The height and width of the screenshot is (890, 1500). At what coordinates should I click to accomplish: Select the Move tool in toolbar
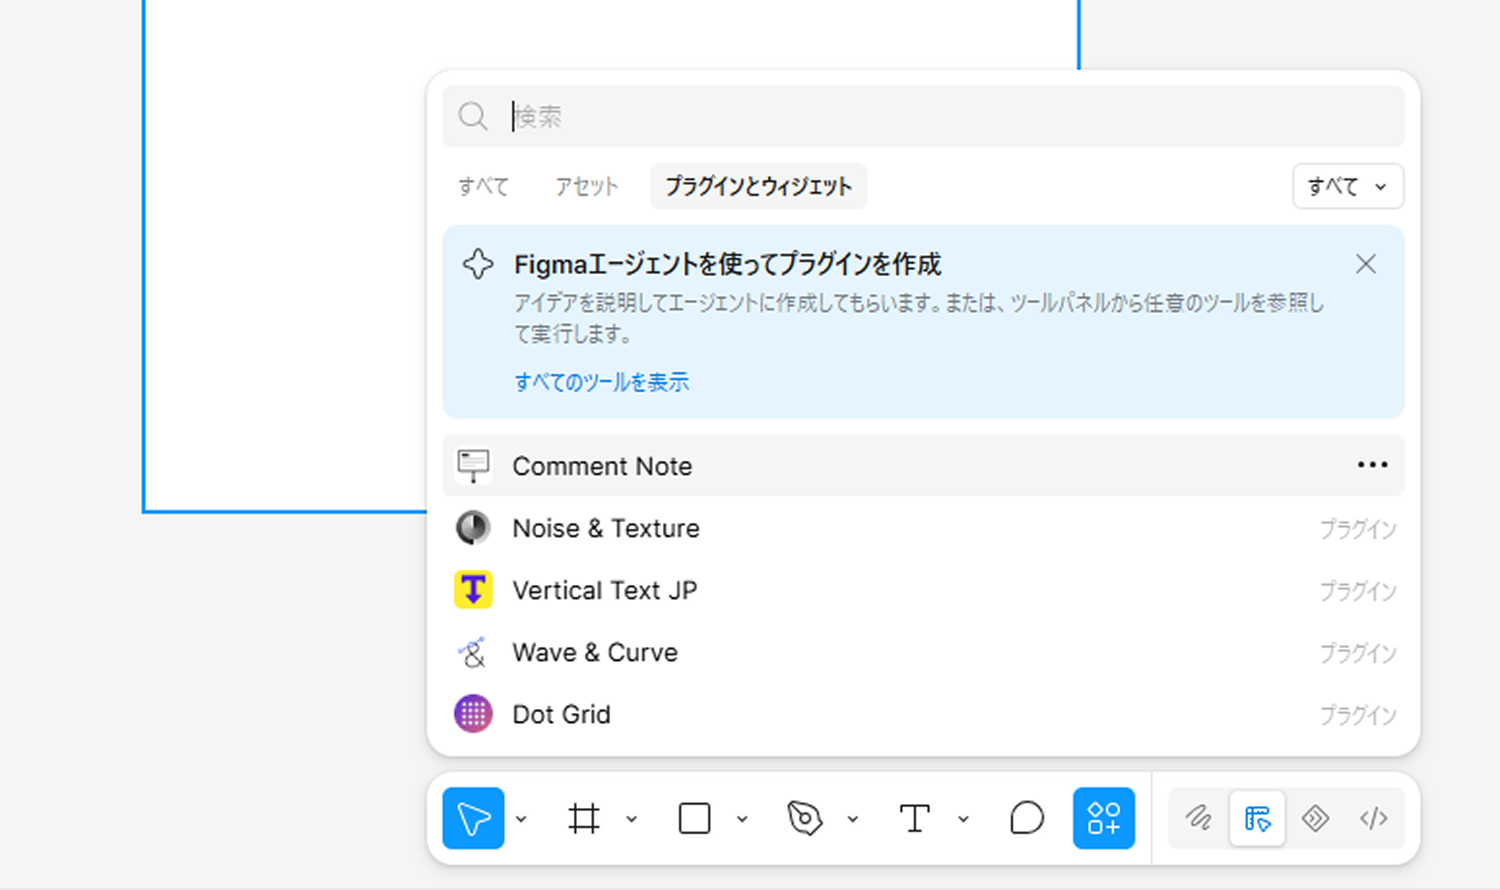tap(473, 818)
